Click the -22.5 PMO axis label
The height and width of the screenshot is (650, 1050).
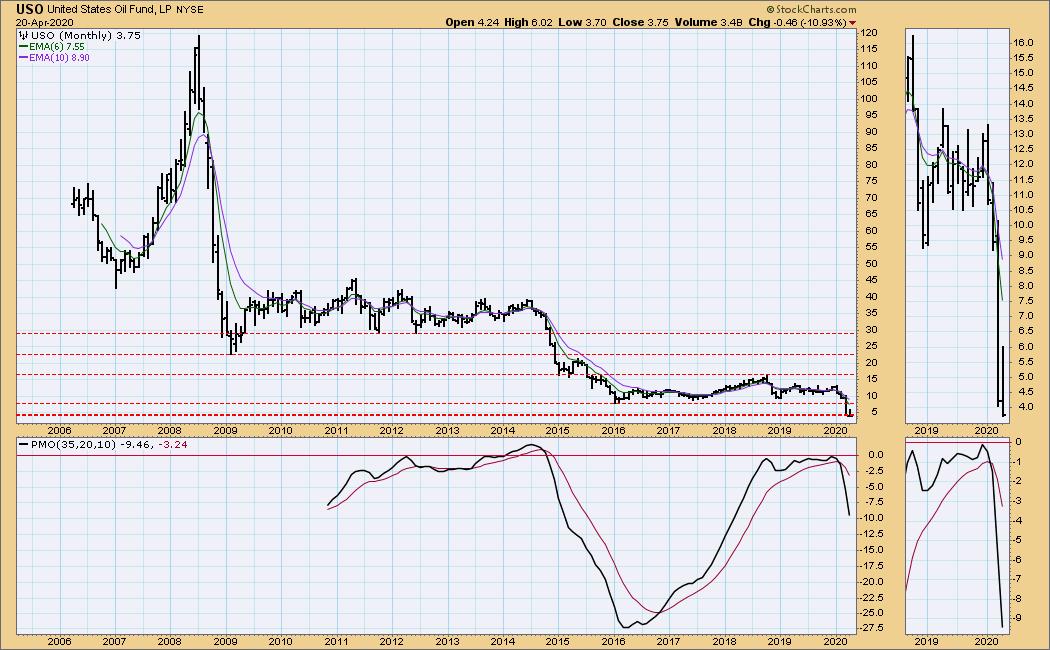coord(870,597)
